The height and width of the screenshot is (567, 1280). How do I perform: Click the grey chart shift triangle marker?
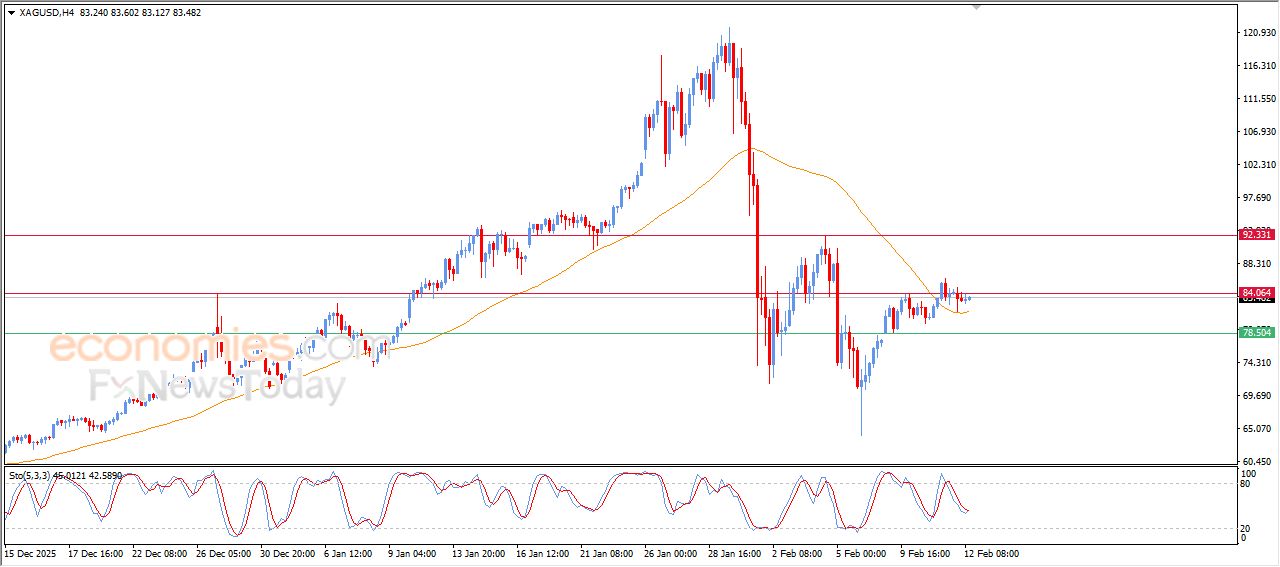(x=977, y=7)
